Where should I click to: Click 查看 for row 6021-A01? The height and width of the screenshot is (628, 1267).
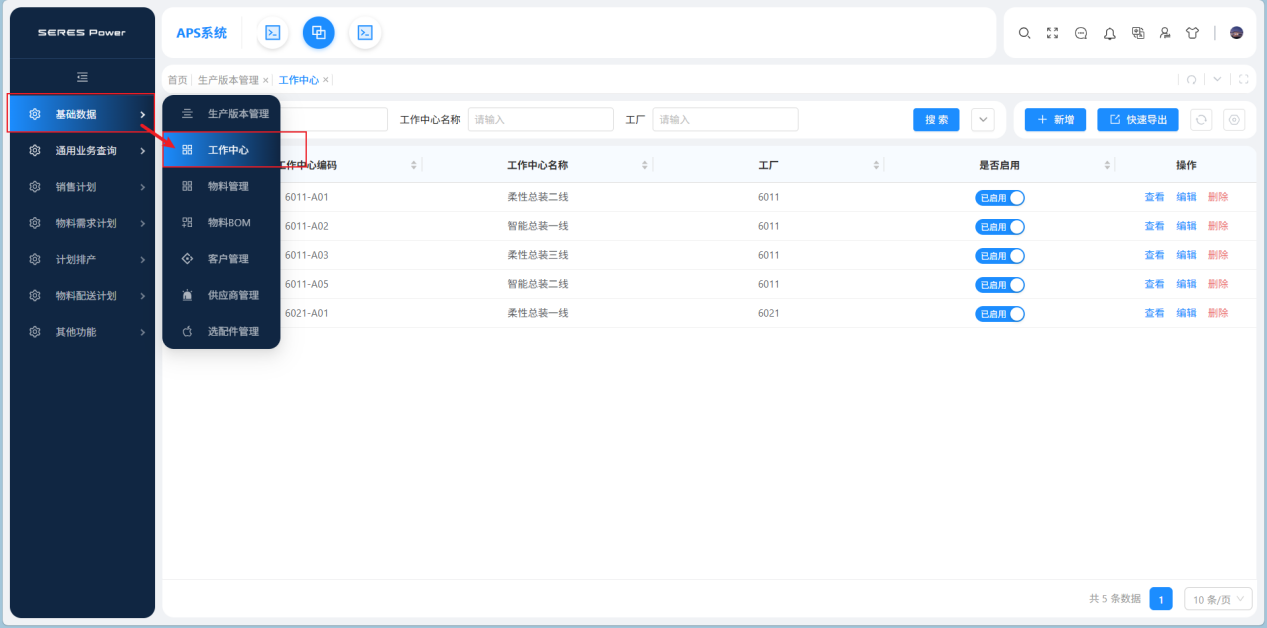coord(1154,314)
